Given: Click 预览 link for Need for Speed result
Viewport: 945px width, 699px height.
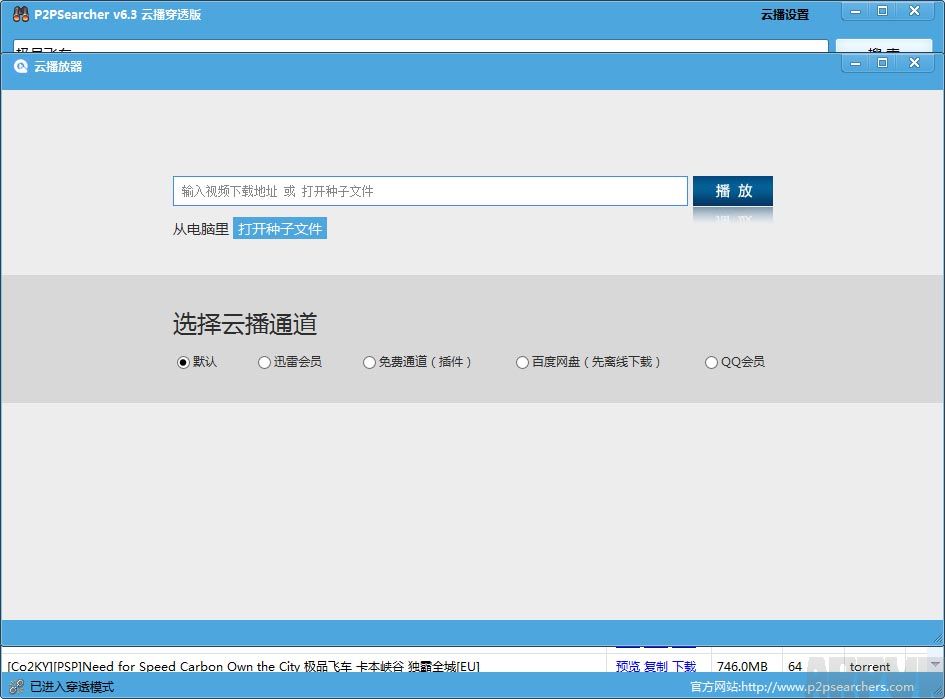Looking at the screenshot, I should tap(627, 666).
